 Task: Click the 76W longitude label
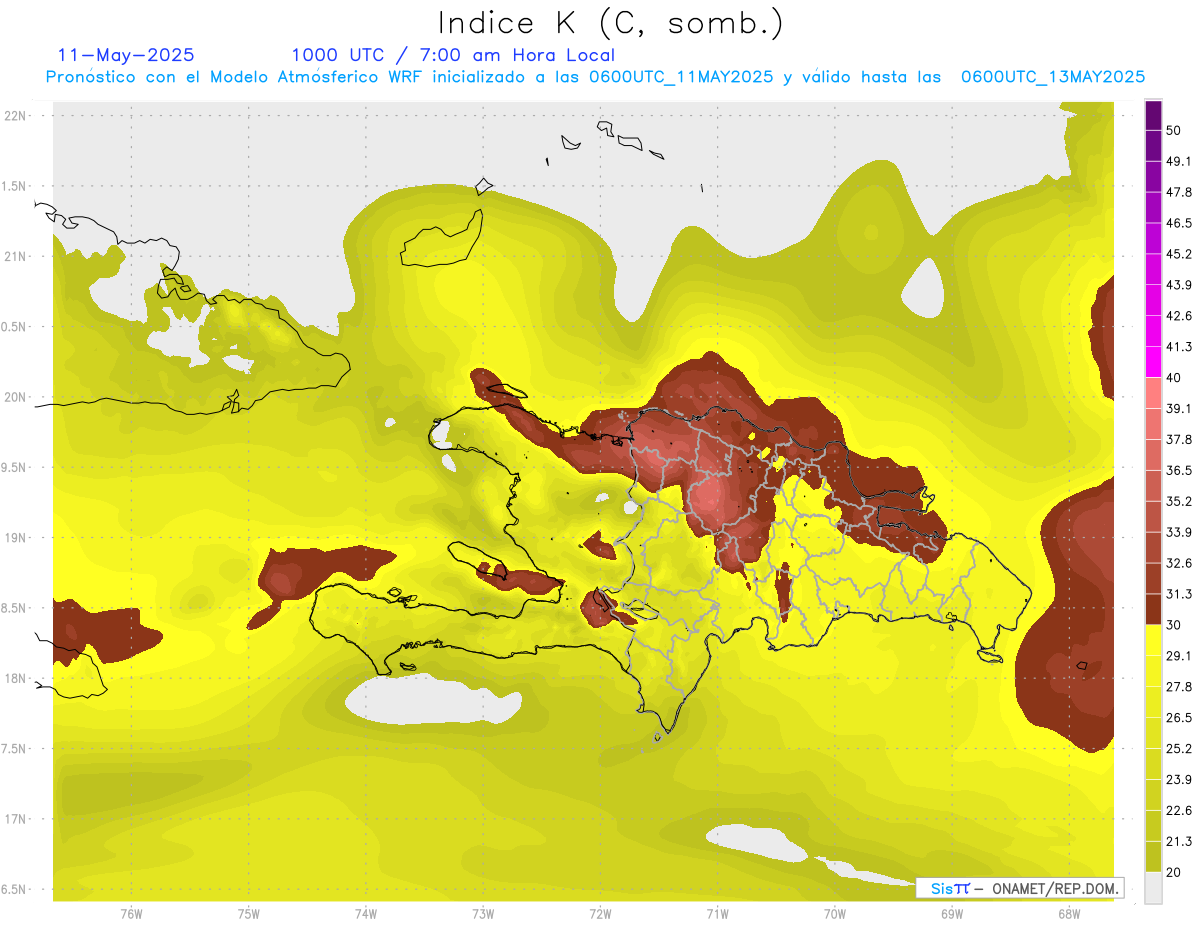[x=131, y=913]
